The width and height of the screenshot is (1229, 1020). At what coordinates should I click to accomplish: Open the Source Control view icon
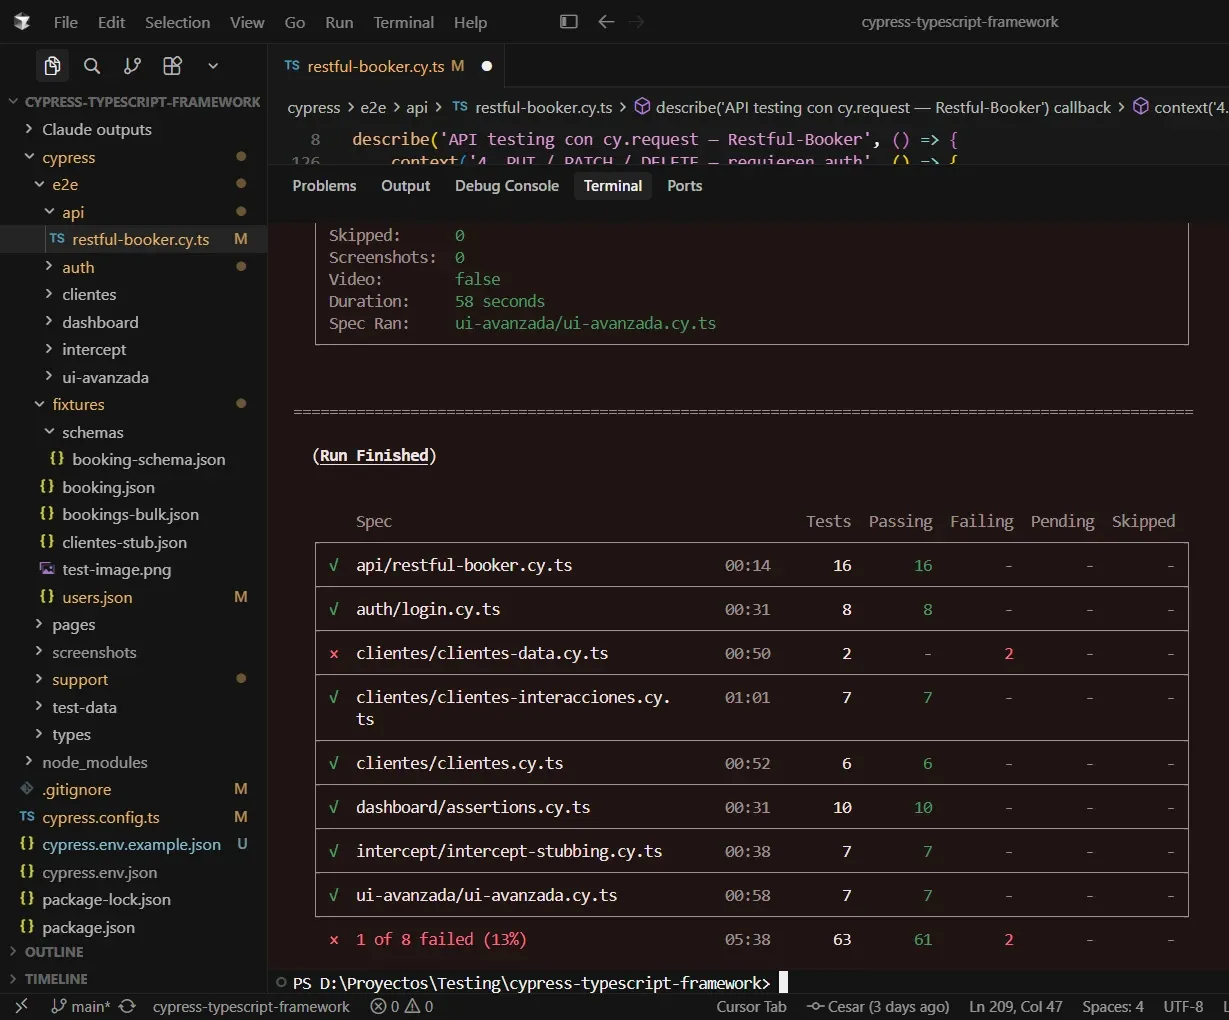(132, 66)
